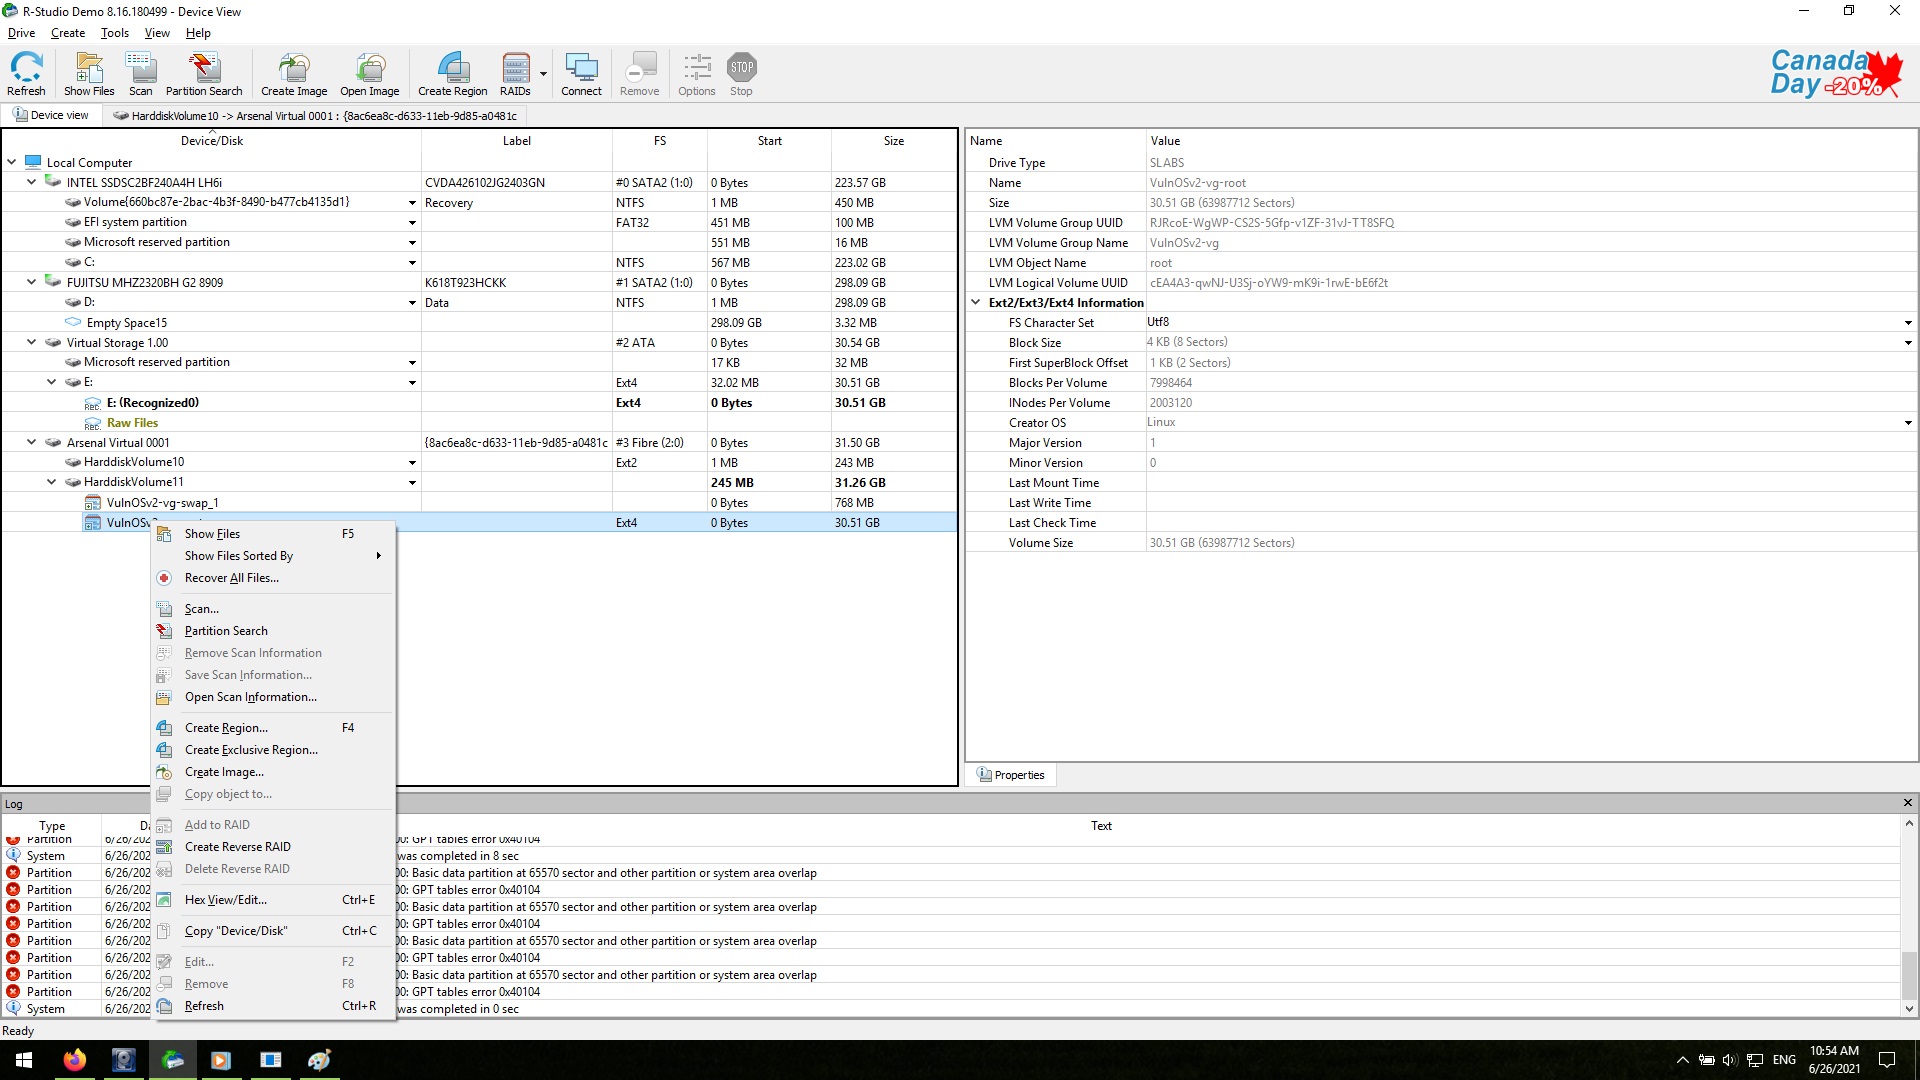Switch to the Device view tab

click(51, 115)
